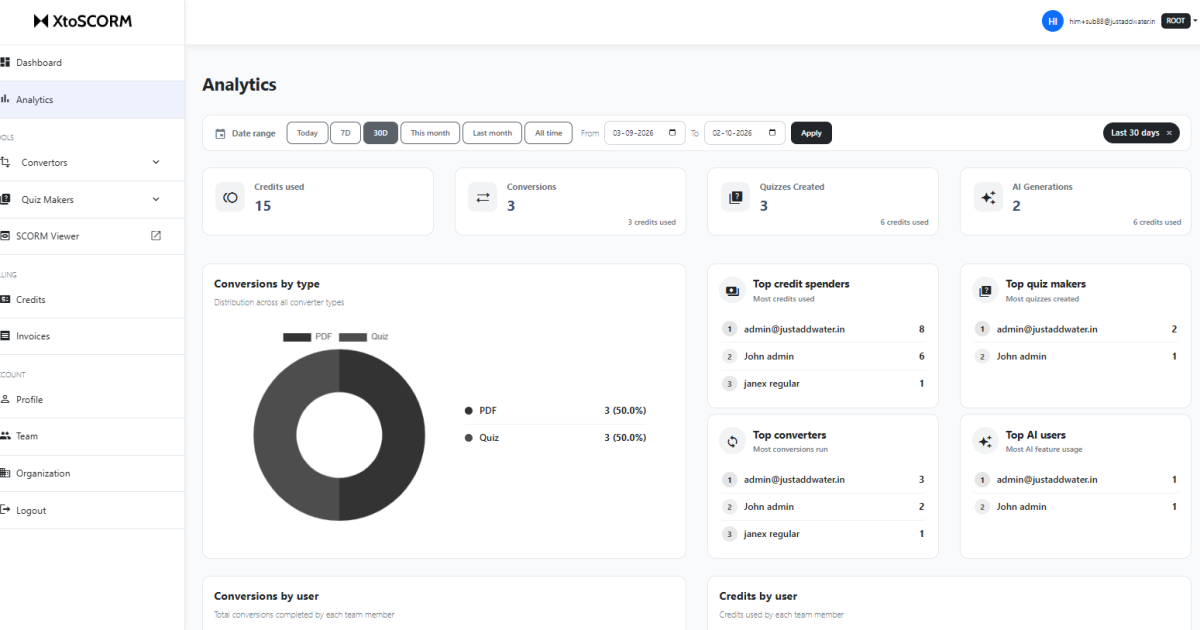Click the Top quiz makers icon
The image size is (1200, 630).
point(985,290)
